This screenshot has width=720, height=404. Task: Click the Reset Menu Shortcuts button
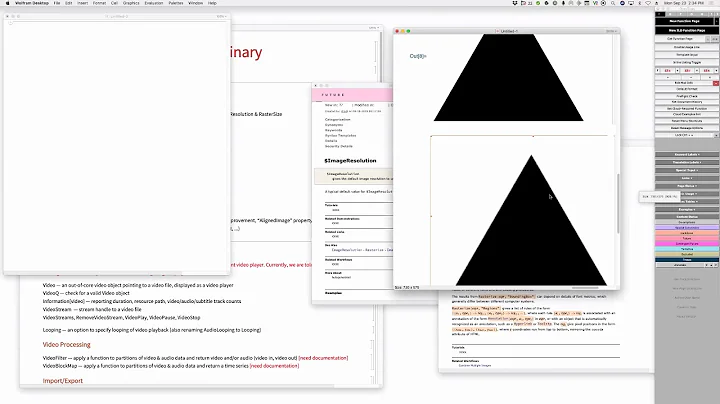(x=687, y=121)
